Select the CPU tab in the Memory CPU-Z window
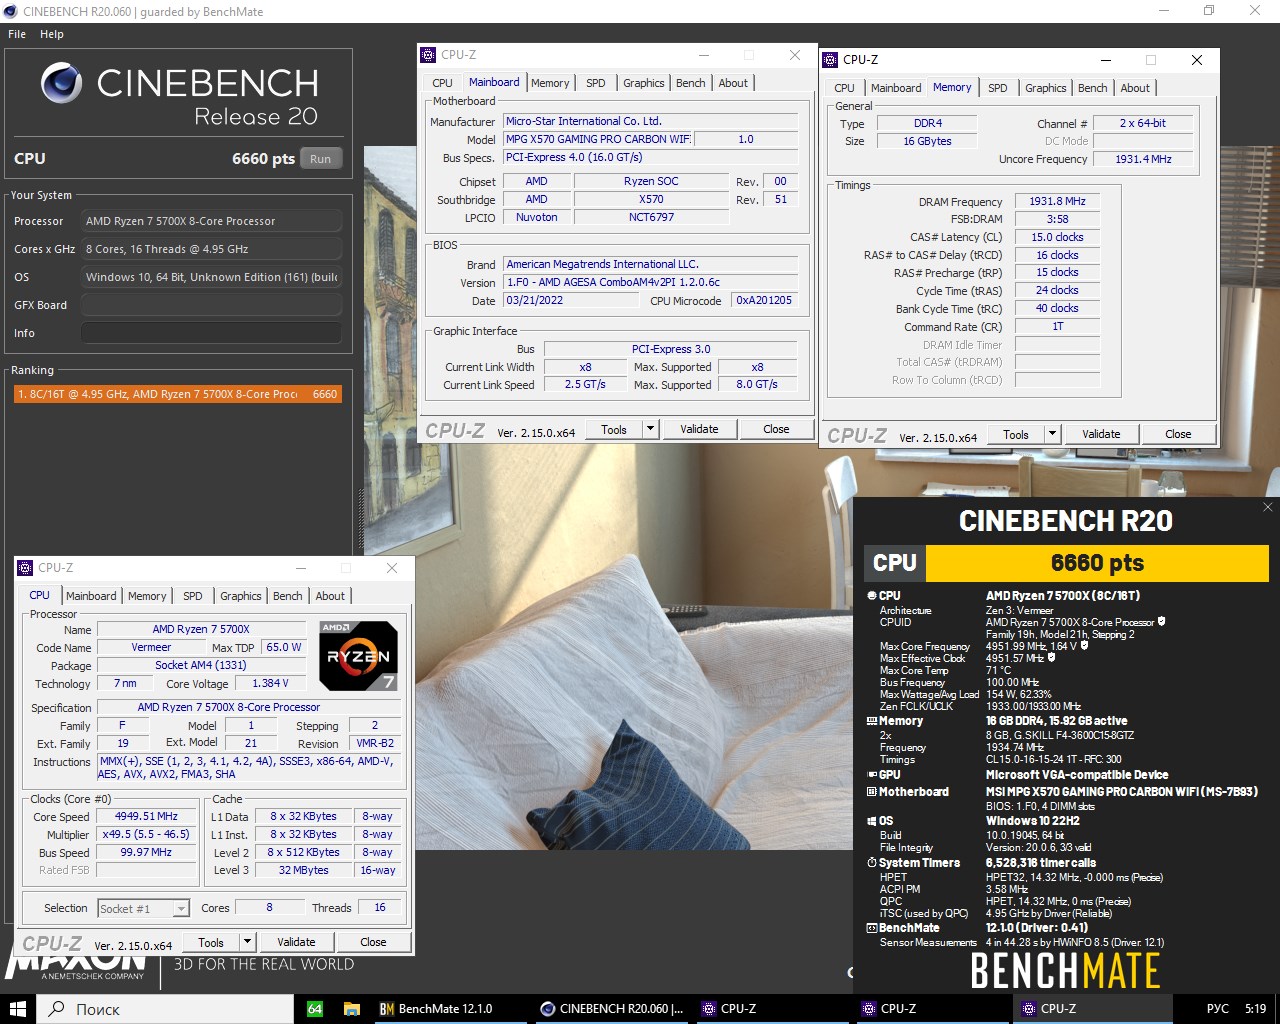Image resolution: width=1280 pixels, height=1024 pixels. coord(845,88)
